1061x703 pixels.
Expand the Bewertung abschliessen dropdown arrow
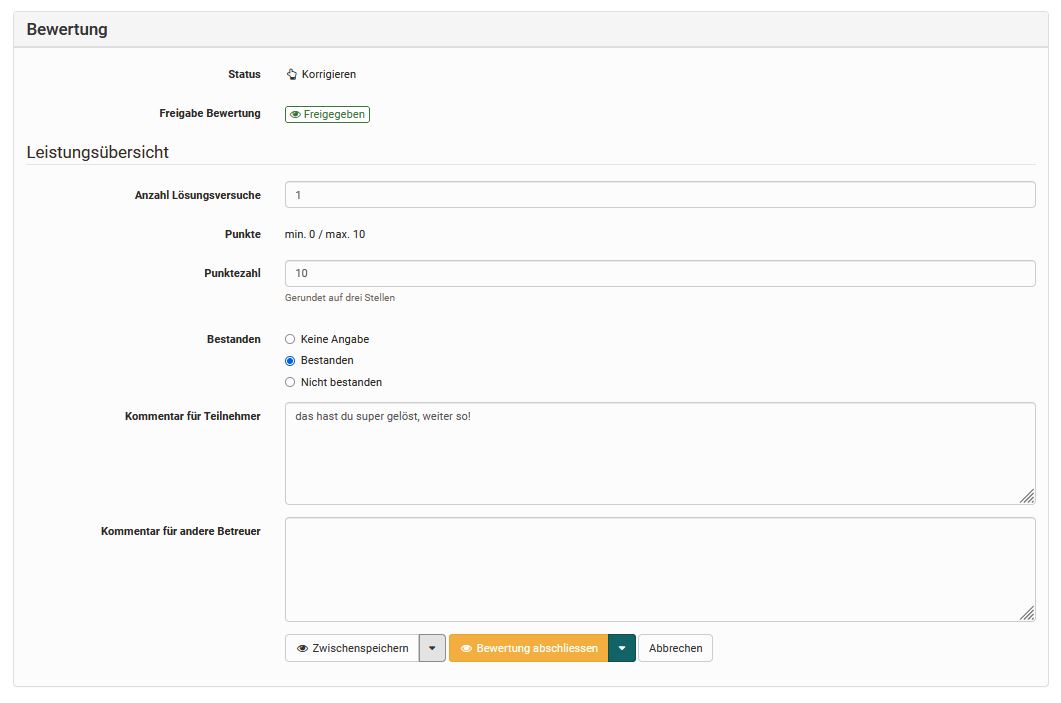tap(622, 648)
